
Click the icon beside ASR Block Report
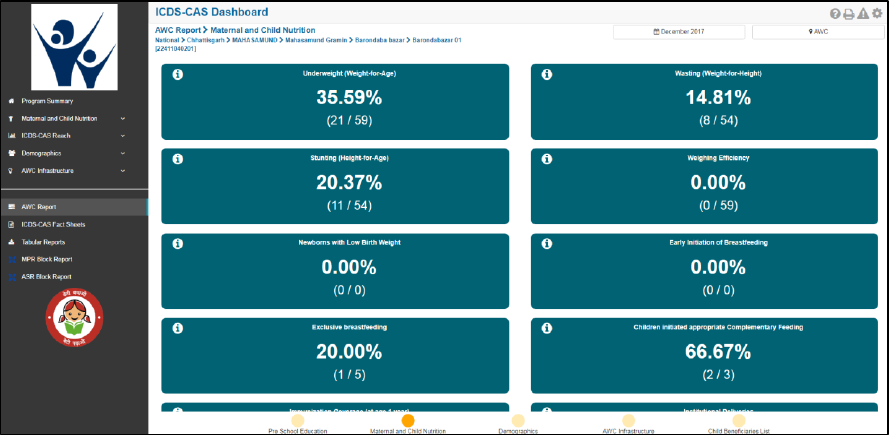pos(11,277)
